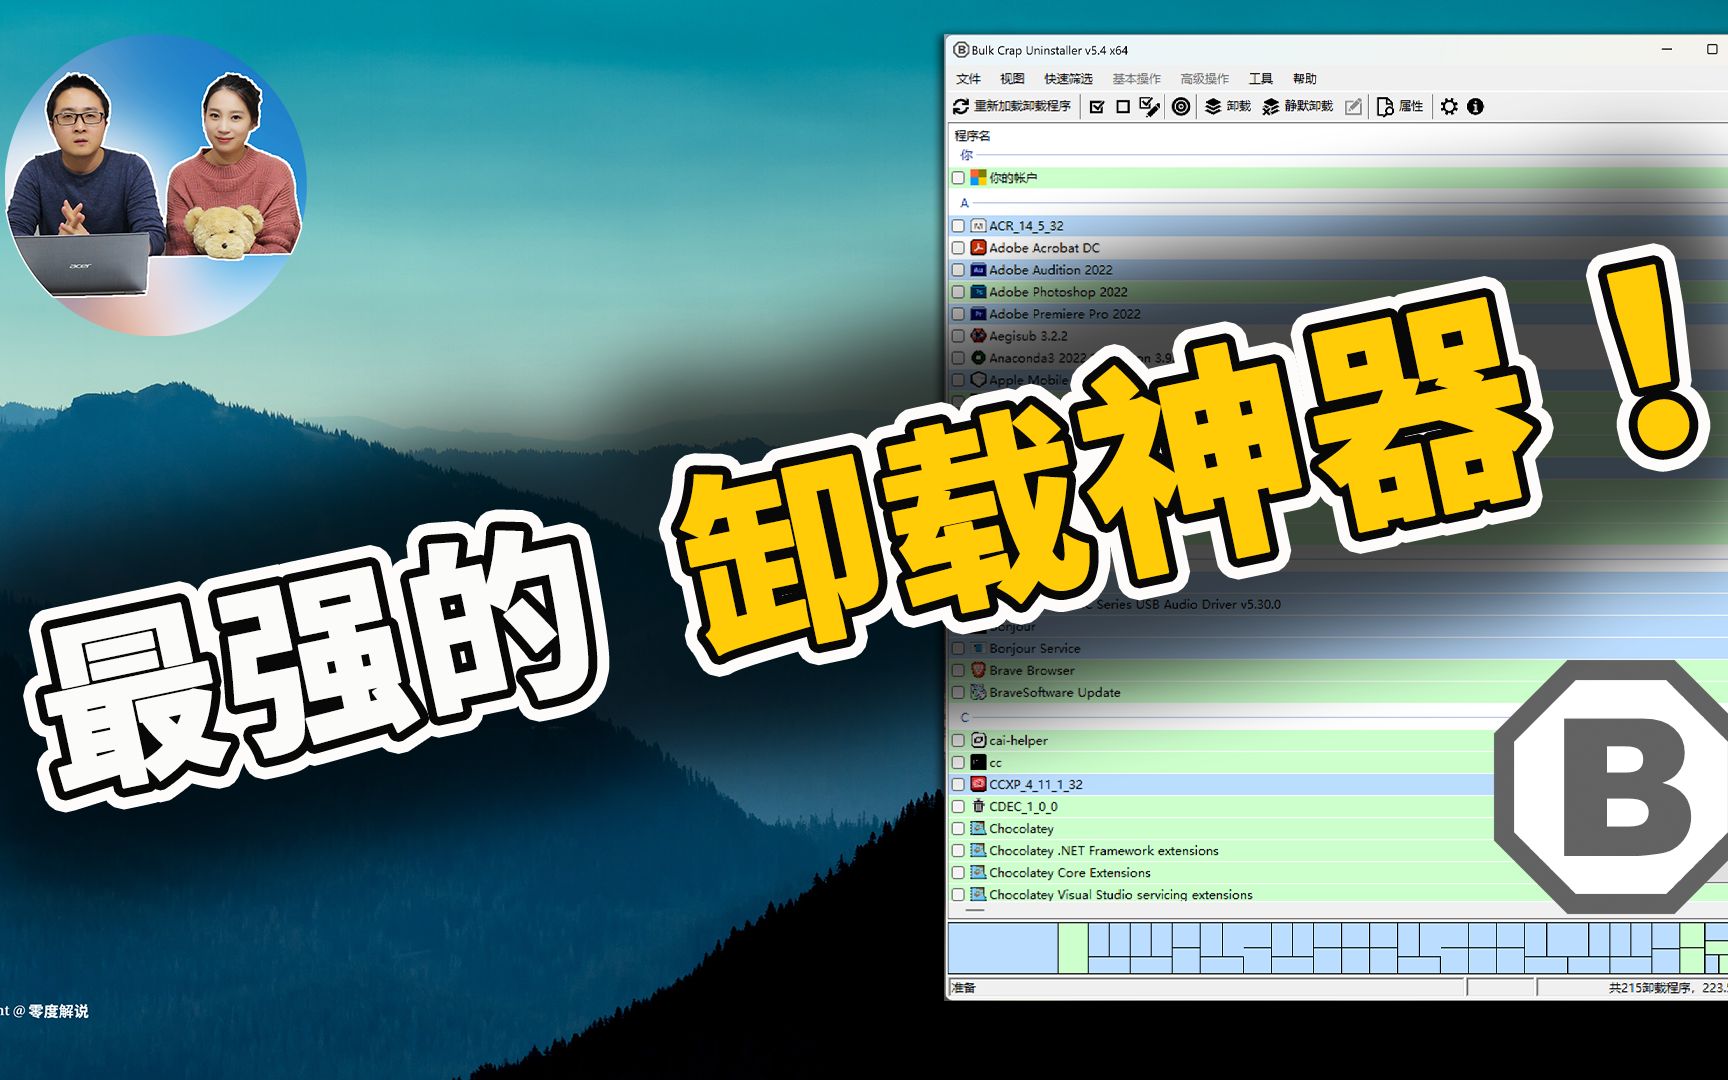1728x1080 pixels.
Task: Minimize the Bulk Crap Uninstaller window
Action: [1667, 49]
